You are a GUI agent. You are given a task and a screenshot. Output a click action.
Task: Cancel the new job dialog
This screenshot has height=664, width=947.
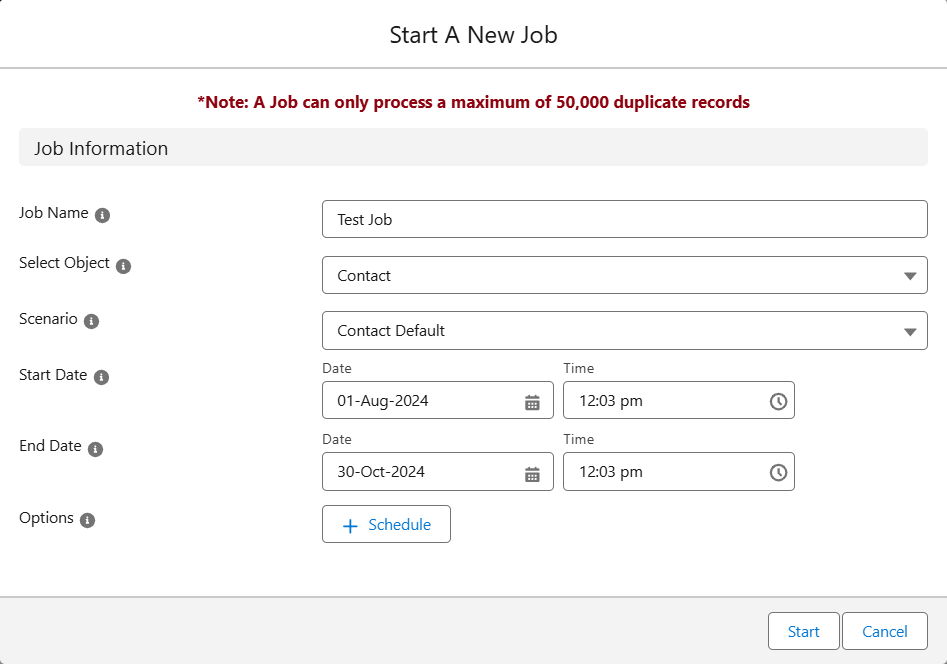click(885, 631)
